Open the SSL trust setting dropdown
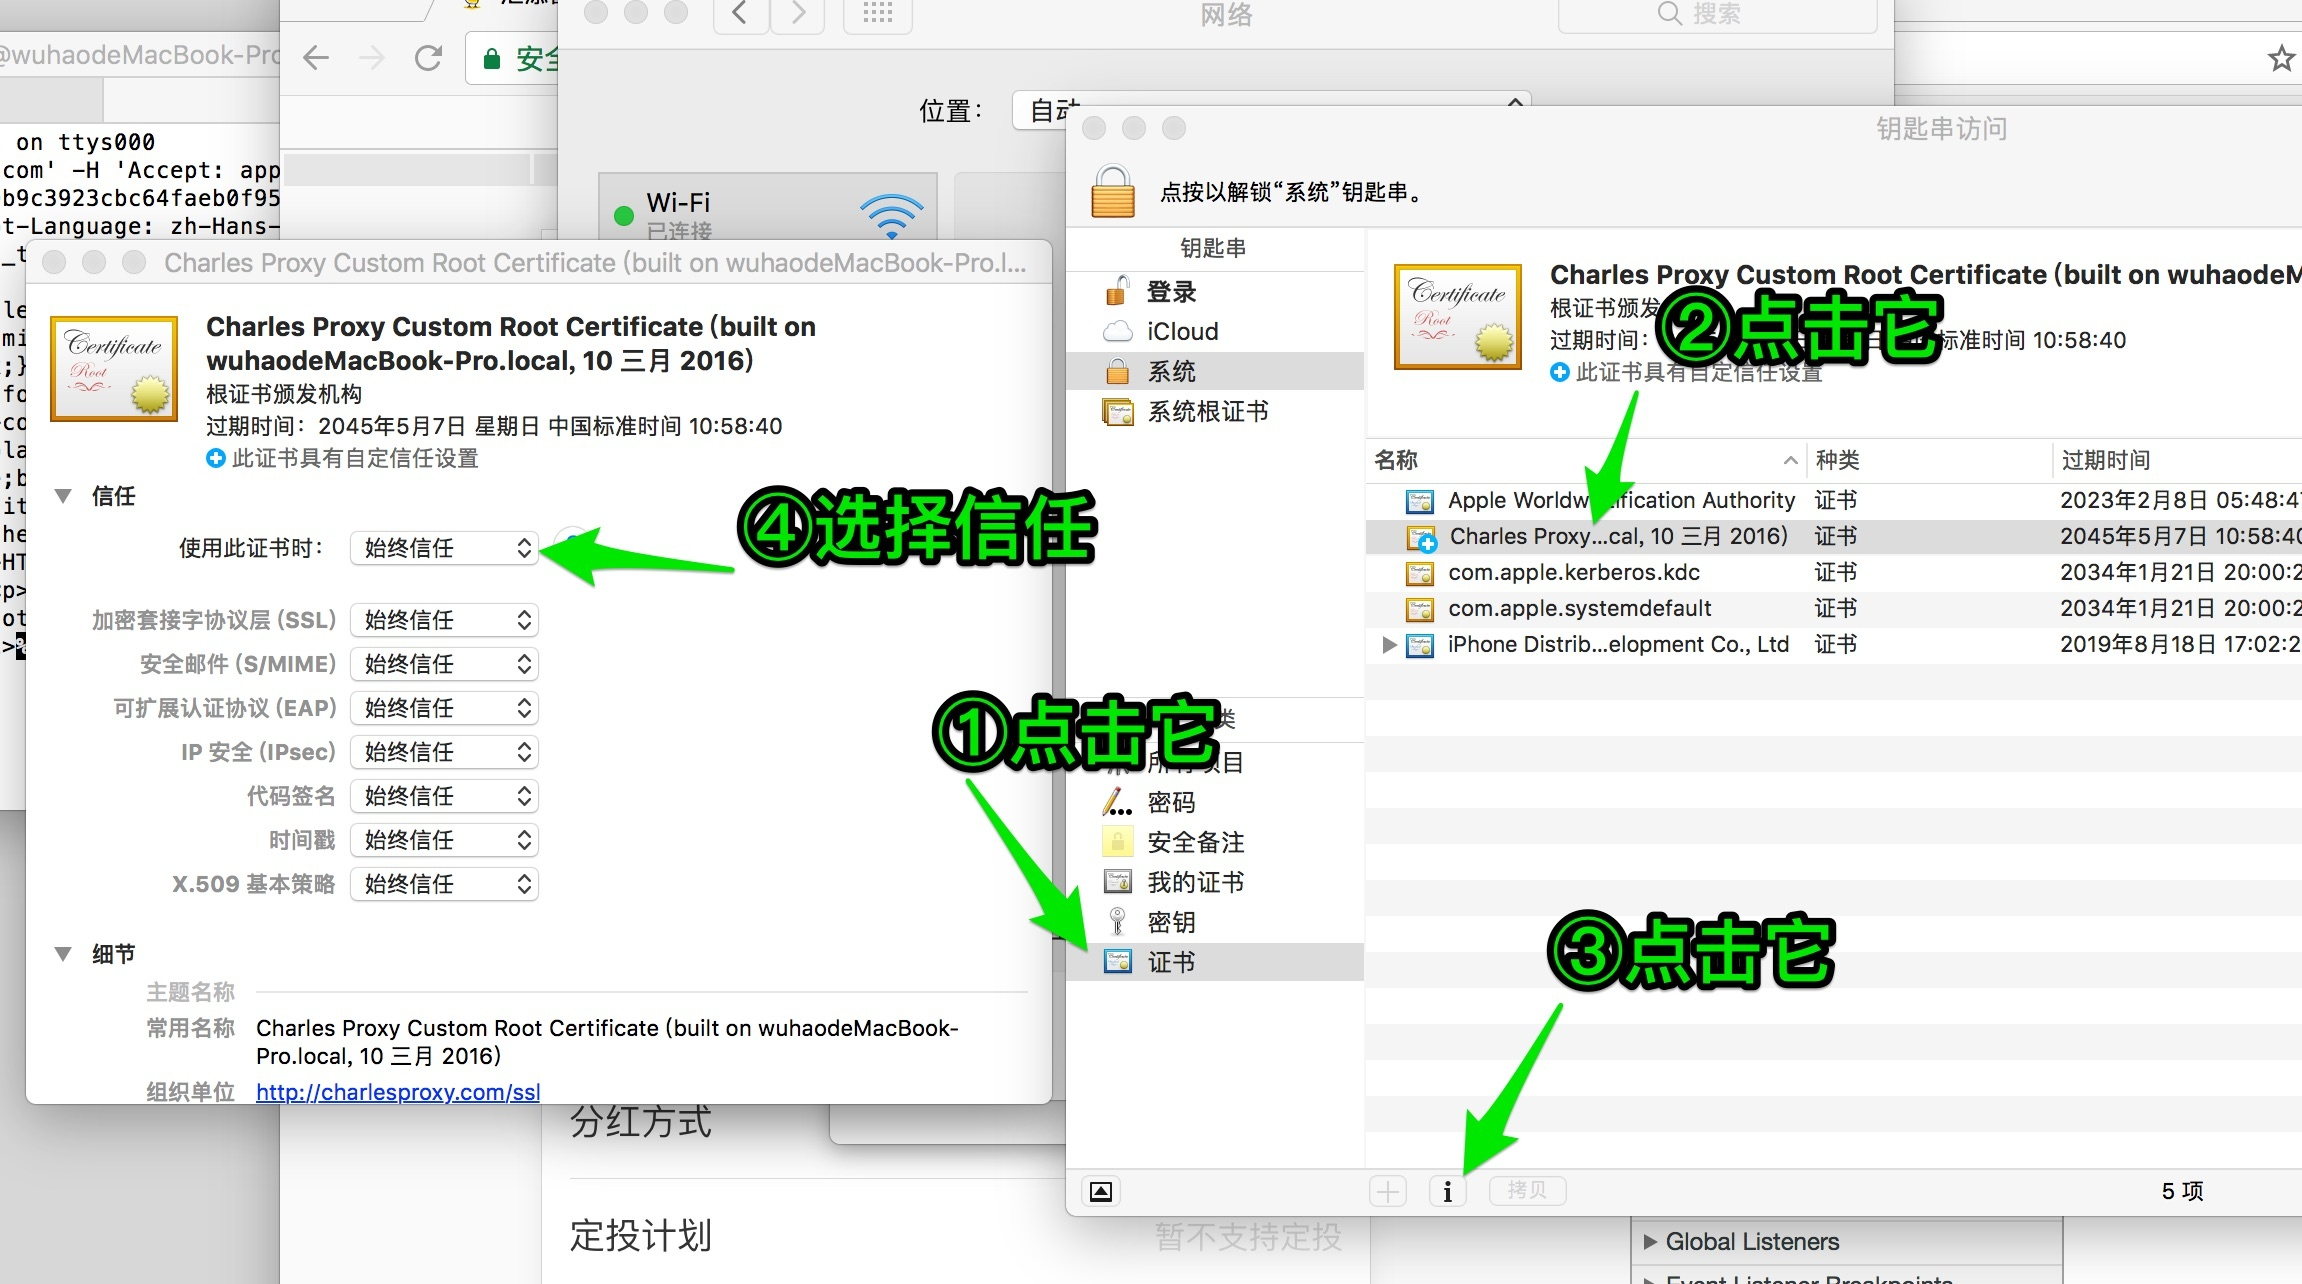Viewport: 2302px width, 1284px height. (444, 620)
